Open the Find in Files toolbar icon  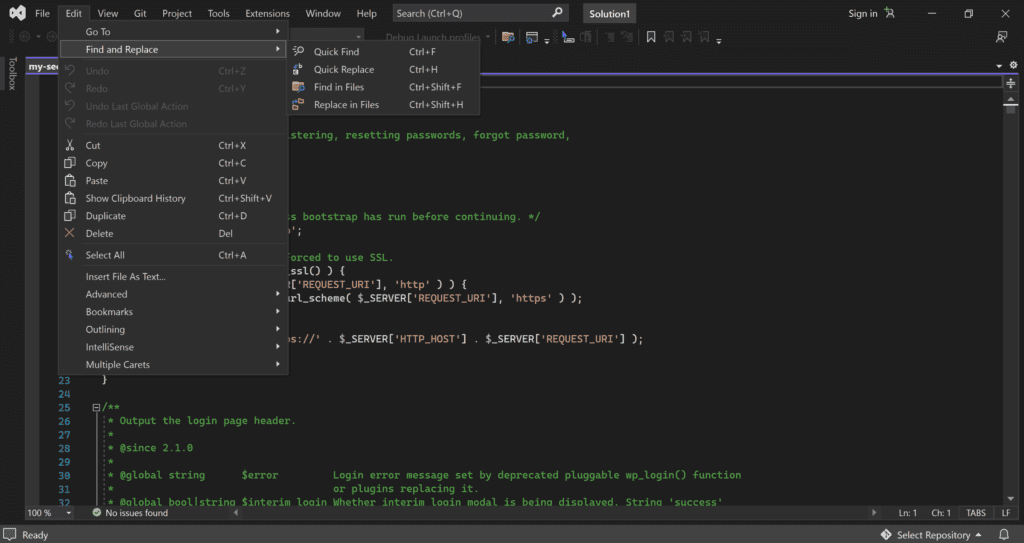pyautogui.click(x=508, y=37)
